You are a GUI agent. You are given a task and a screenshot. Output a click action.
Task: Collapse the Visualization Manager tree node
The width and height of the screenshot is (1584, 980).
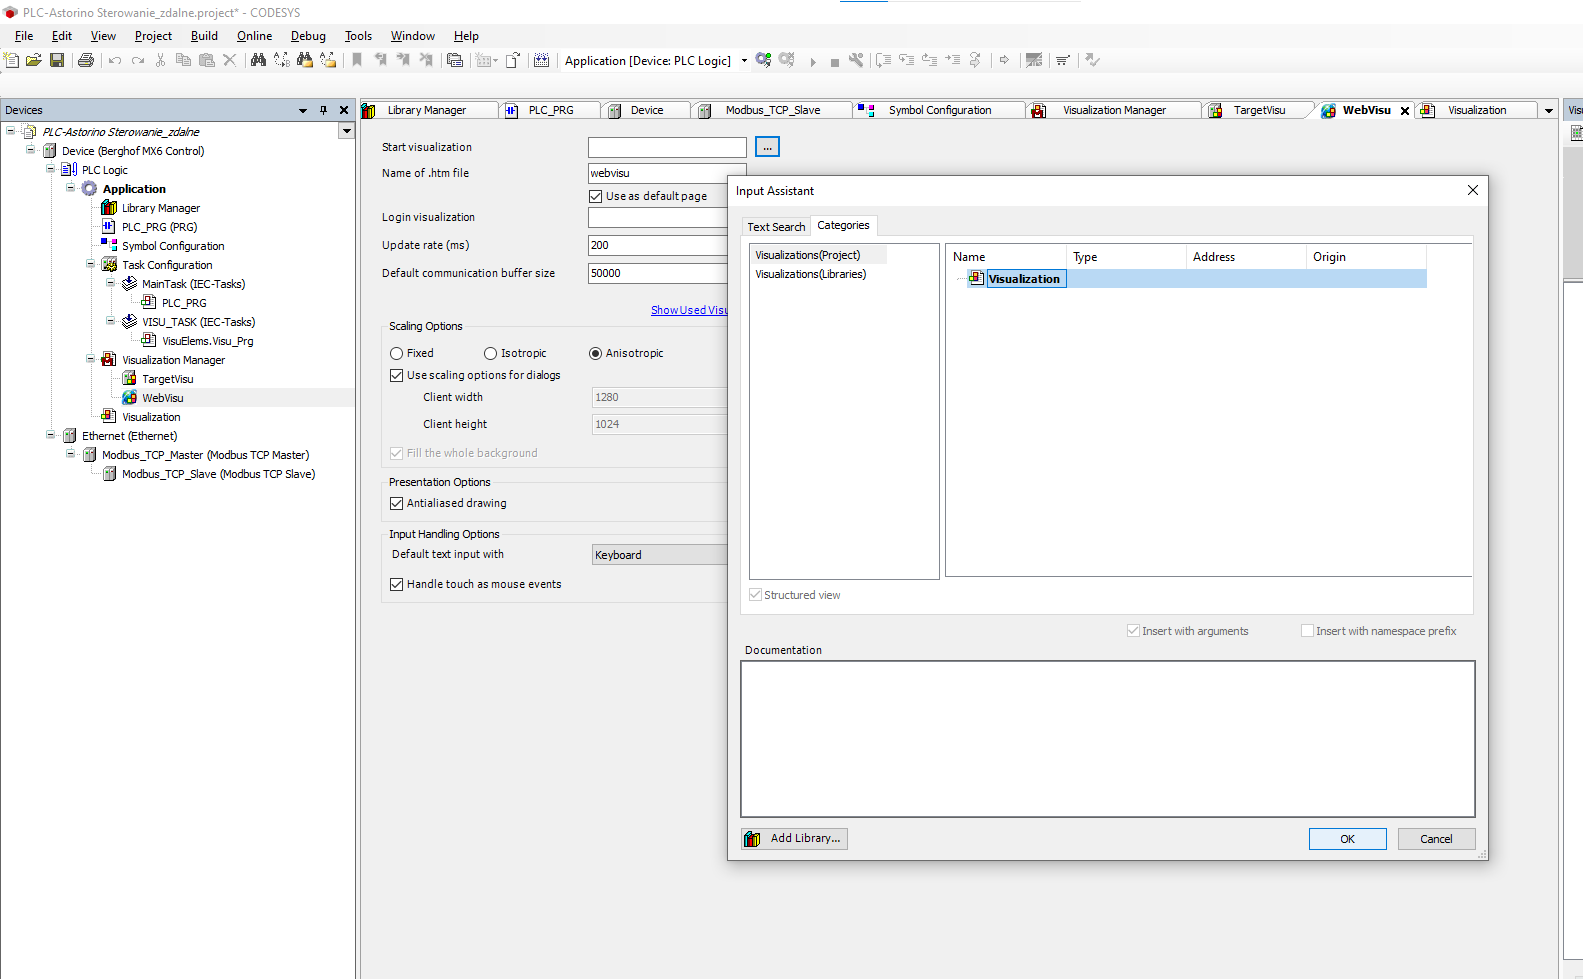click(91, 359)
